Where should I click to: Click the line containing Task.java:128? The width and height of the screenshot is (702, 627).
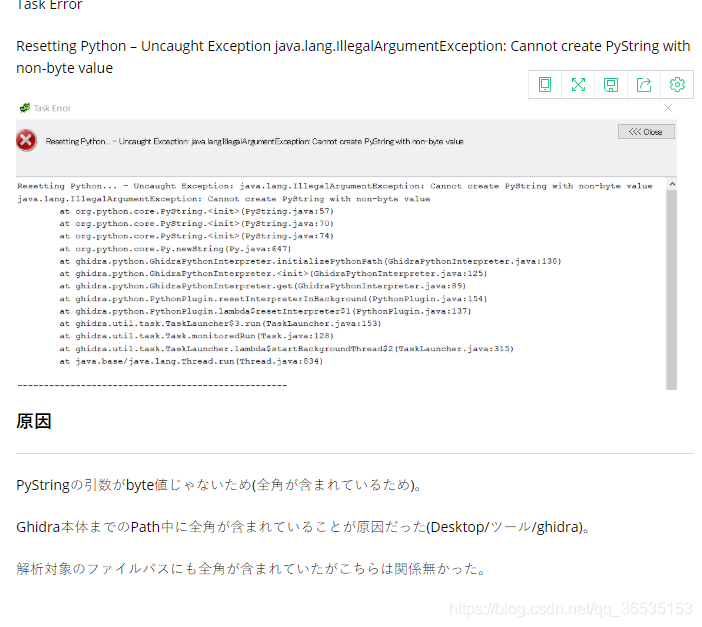[197, 336]
